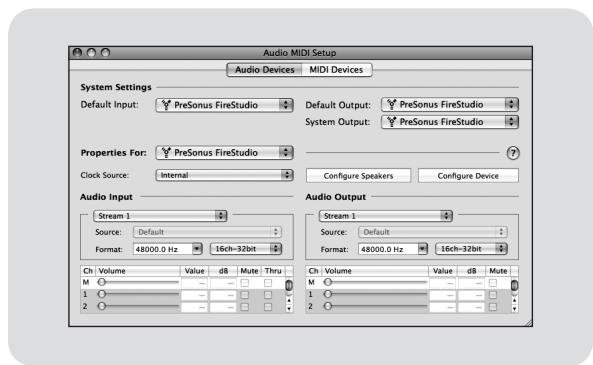Open the Audio Output sample rate combo box
This screenshot has width=593, height=365.
point(393,249)
